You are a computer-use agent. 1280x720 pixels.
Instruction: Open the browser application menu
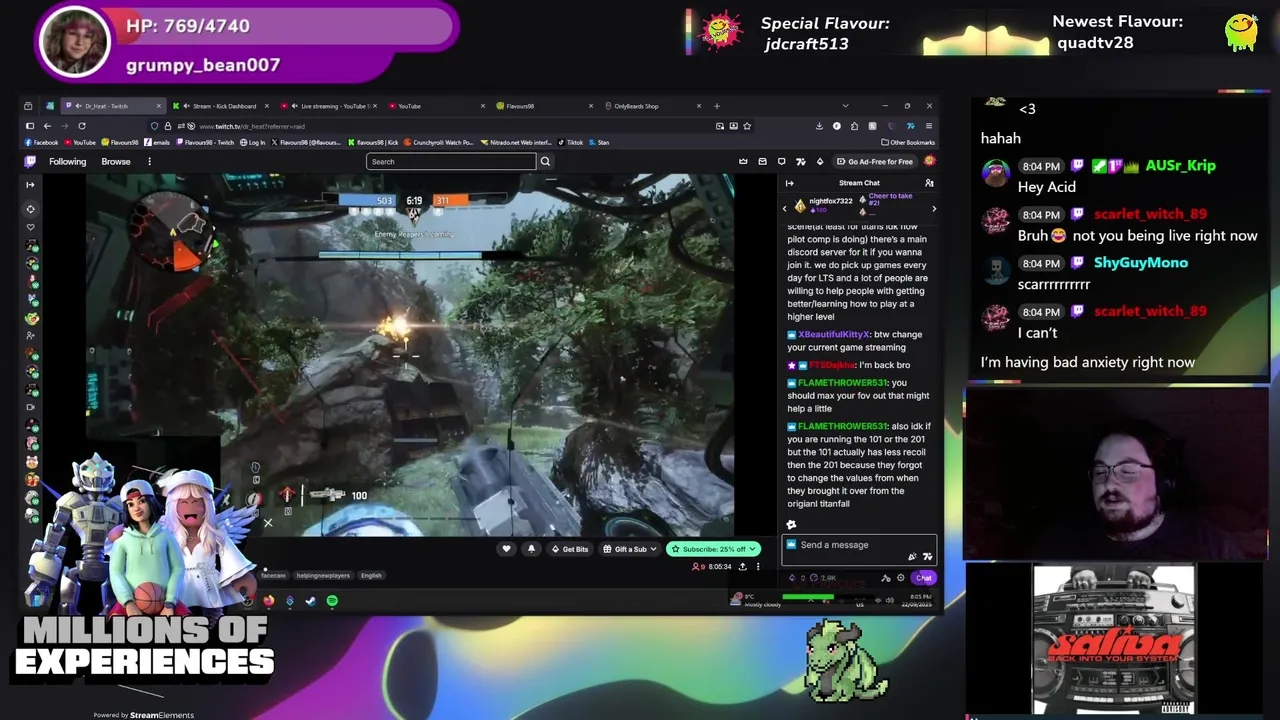pyautogui.click(x=929, y=126)
